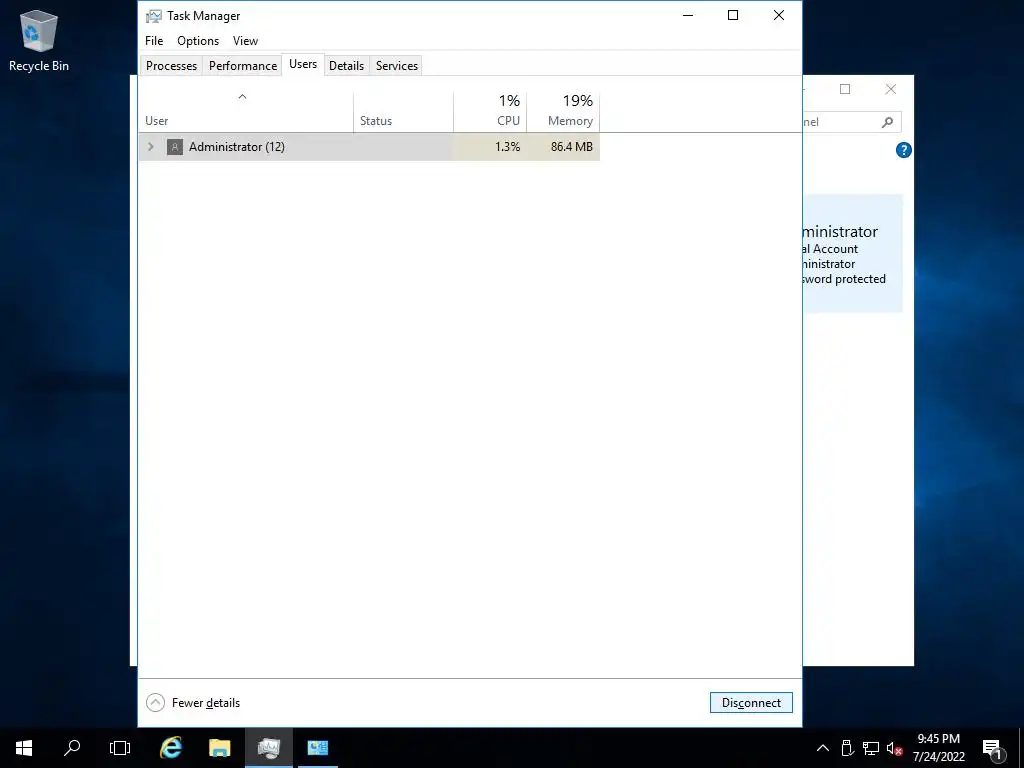1024x768 pixels.
Task: Click the Administrator (12) row name
Action: coord(236,146)
